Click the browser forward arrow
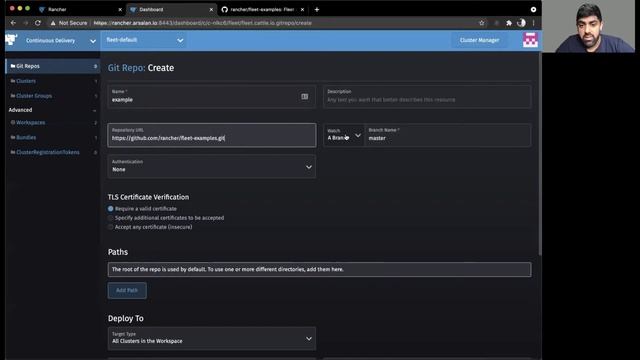This screenshot has height=360, width=640. 25,23
